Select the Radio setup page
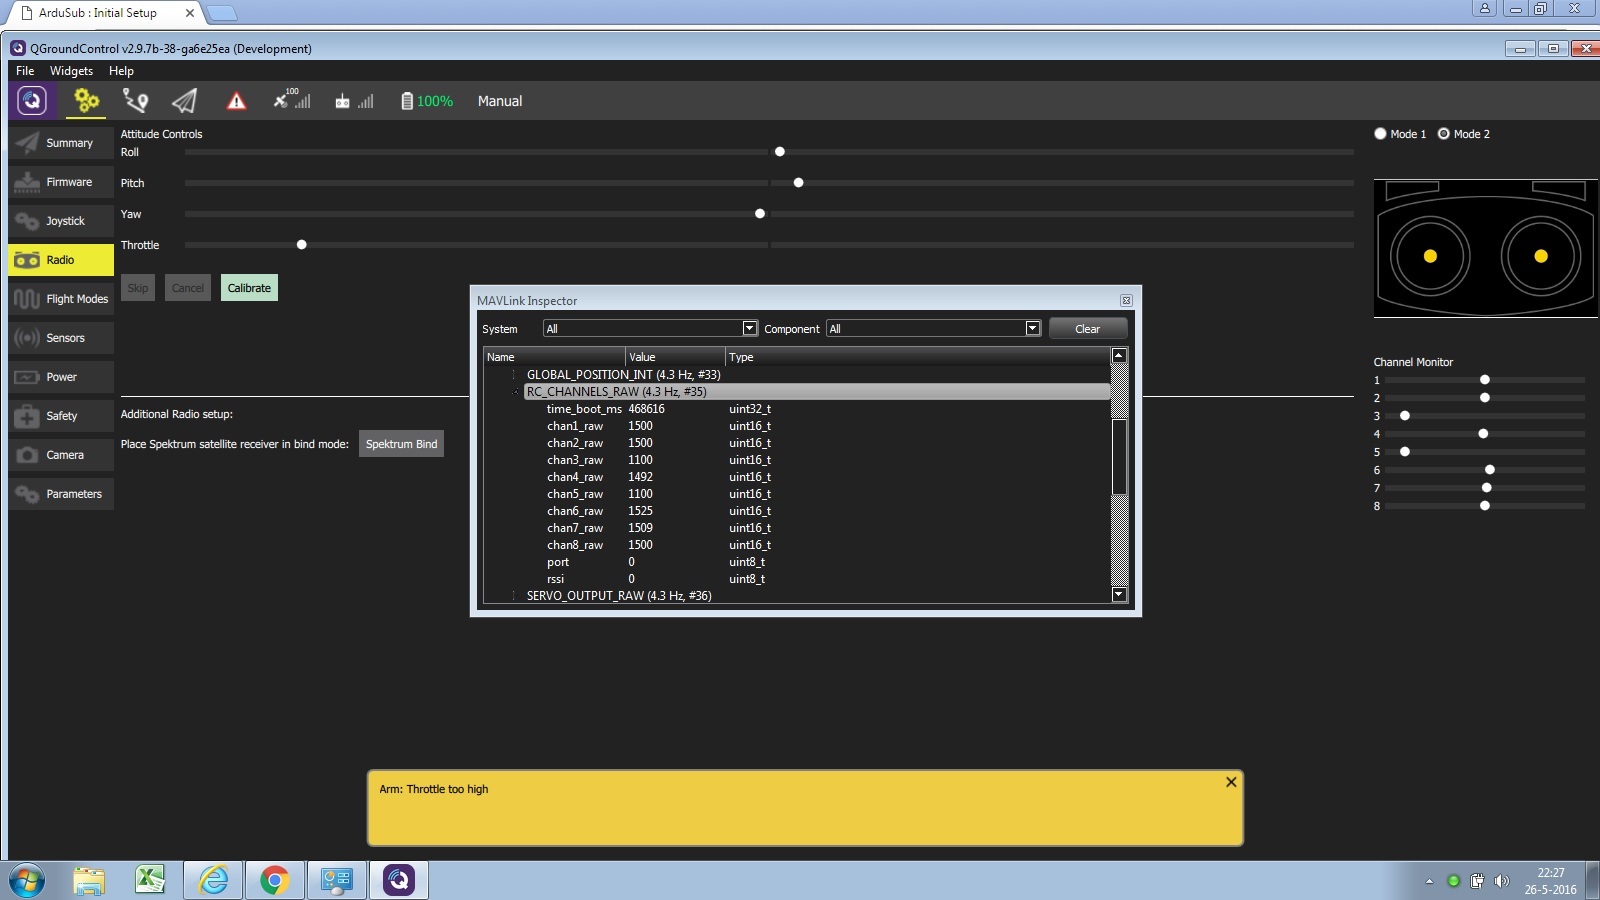The image size is (1600, 900). pos(61,260)
